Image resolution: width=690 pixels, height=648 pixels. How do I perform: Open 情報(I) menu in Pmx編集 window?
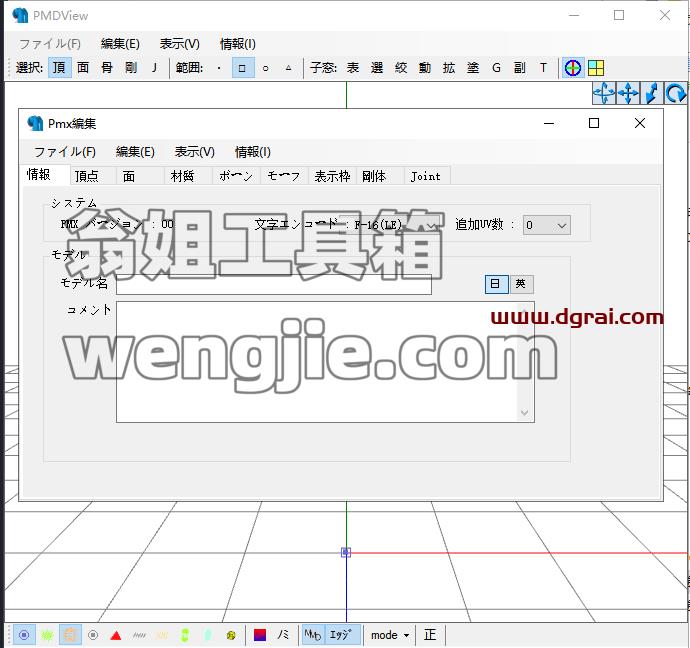253,152
